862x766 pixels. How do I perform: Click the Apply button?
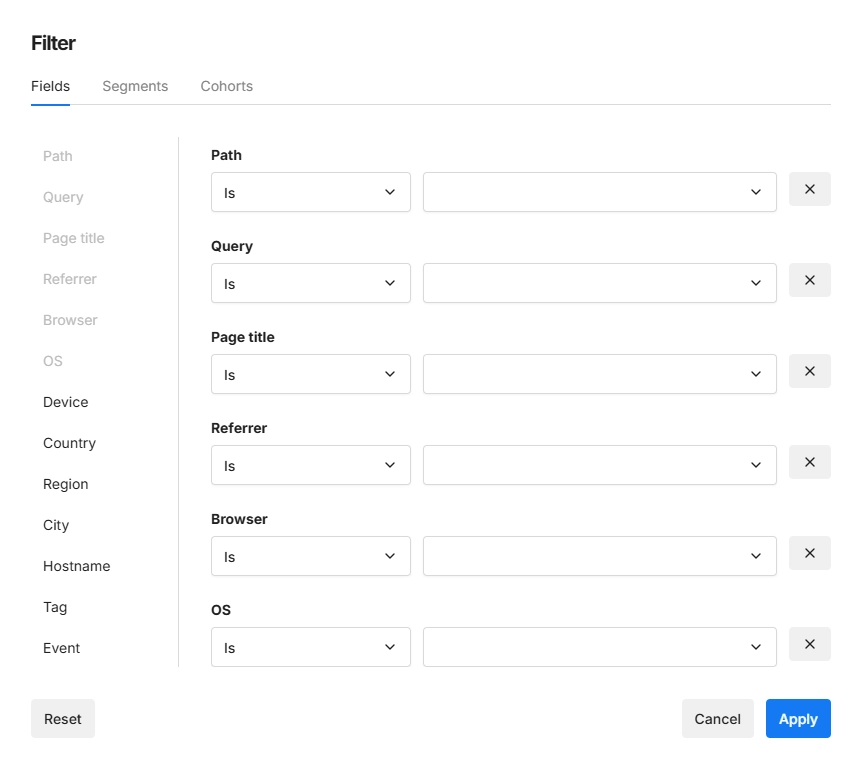[797, 718]
